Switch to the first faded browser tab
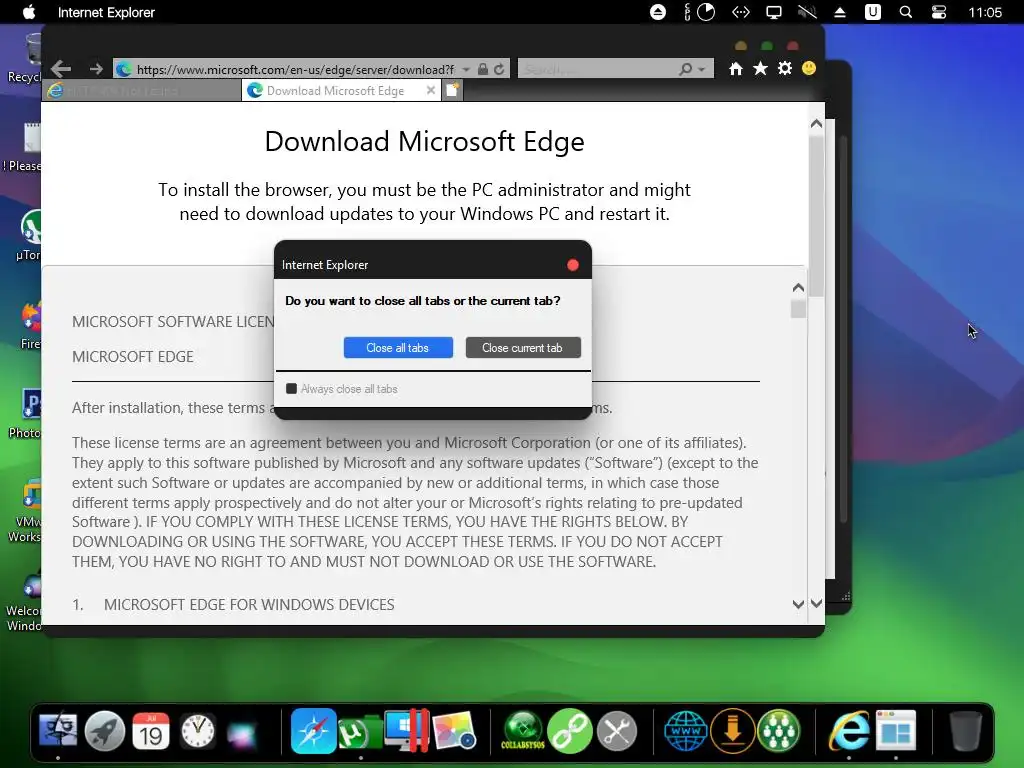 click(141, 91)
